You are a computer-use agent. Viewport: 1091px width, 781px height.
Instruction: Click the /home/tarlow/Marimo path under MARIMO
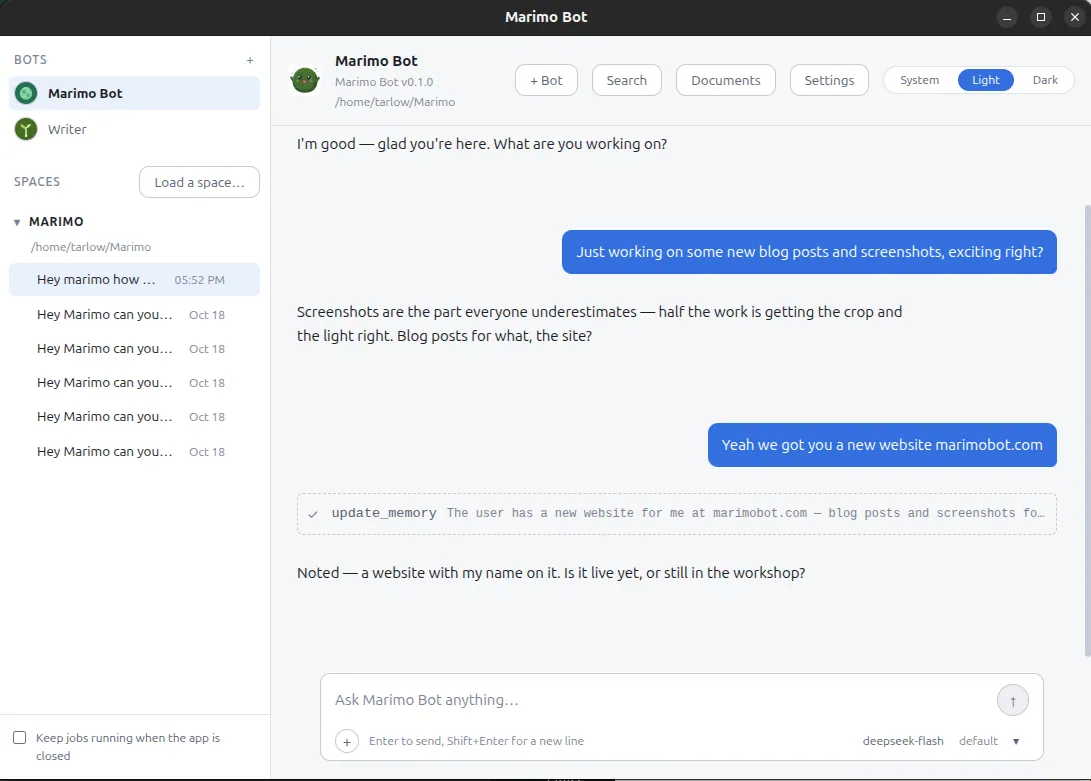(x=90, y=247)
